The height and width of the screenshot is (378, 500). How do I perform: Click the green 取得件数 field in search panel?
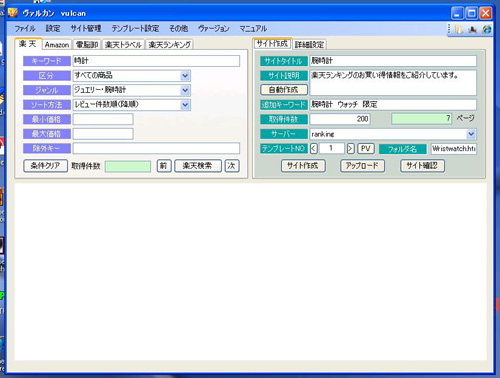point(128,166)
